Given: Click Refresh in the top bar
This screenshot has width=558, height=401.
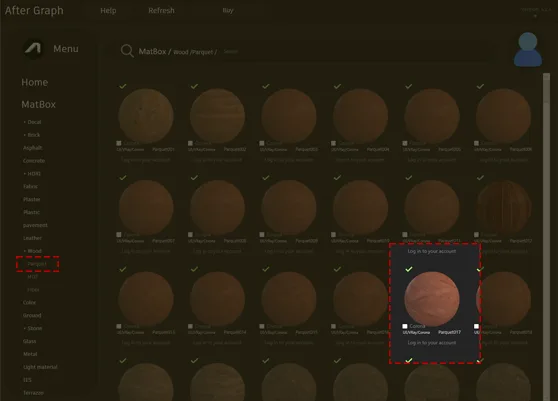Looking at the screenshot, I should 161,11.
